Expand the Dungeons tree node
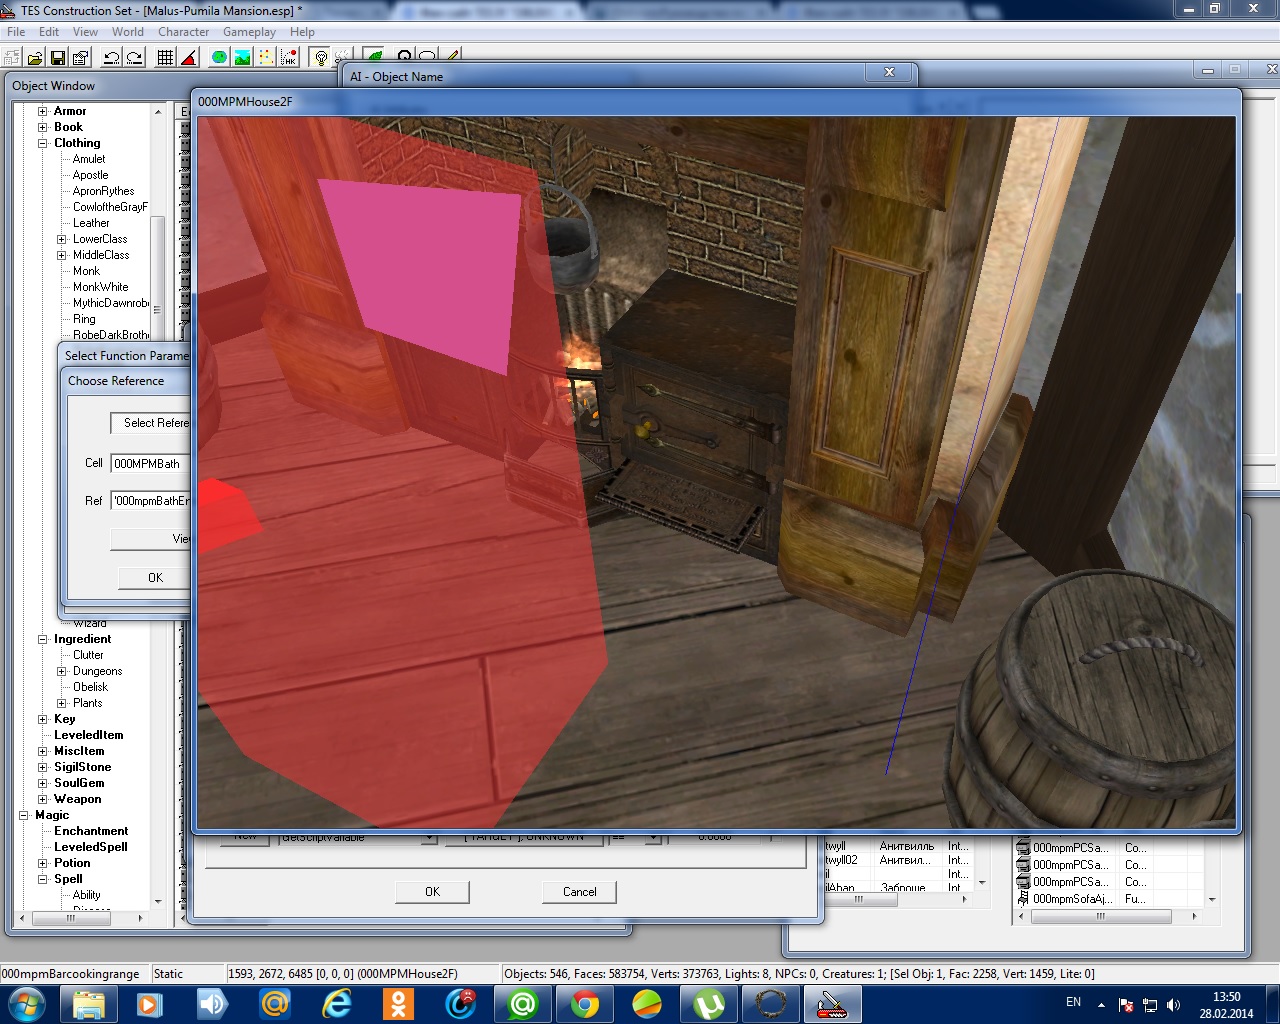The height and width of the screenshot is (1024, 1280). [x=62, y=671]
